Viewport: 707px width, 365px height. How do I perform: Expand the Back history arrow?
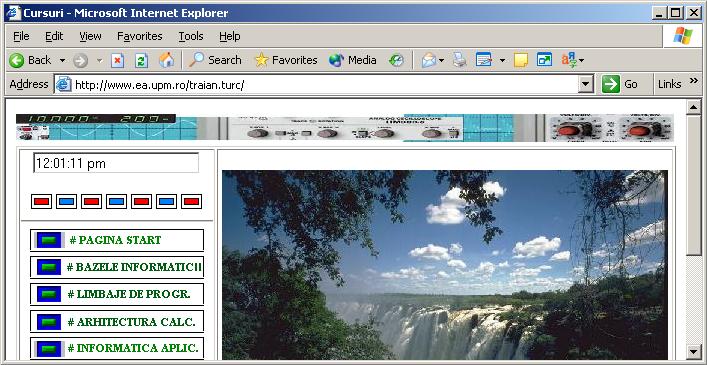tap(62, 60)
